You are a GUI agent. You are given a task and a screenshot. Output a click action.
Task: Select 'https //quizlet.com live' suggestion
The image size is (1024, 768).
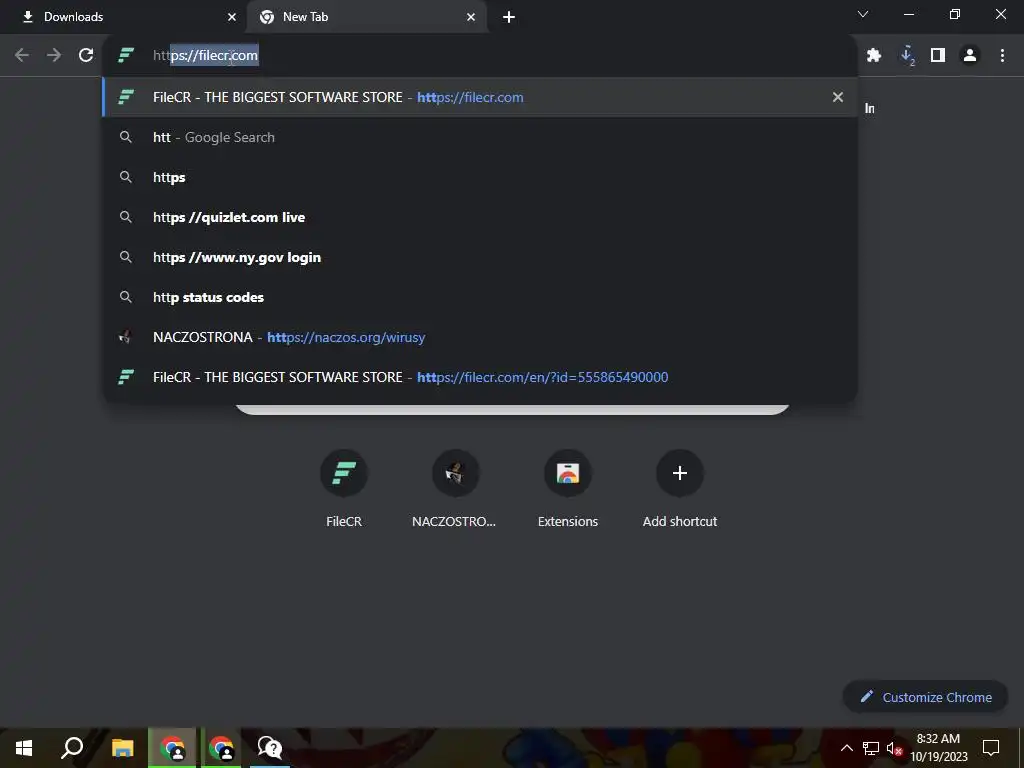[480, 217]
